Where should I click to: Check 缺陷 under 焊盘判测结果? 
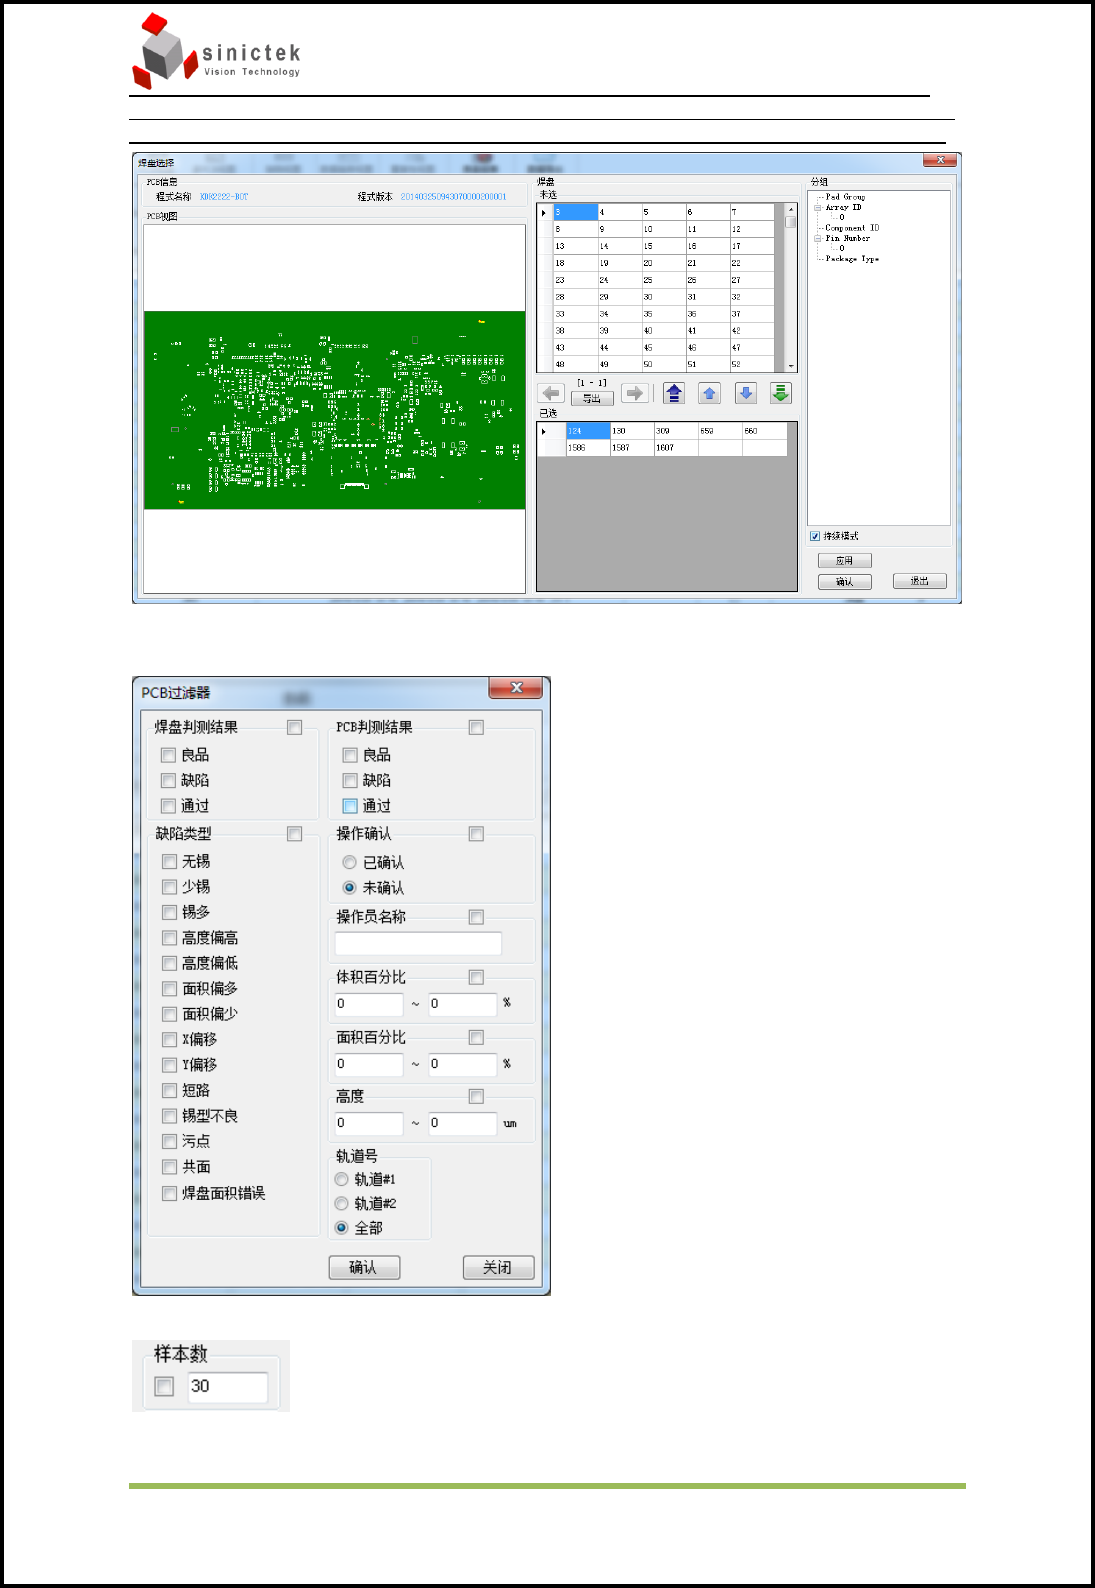(168, 780)
